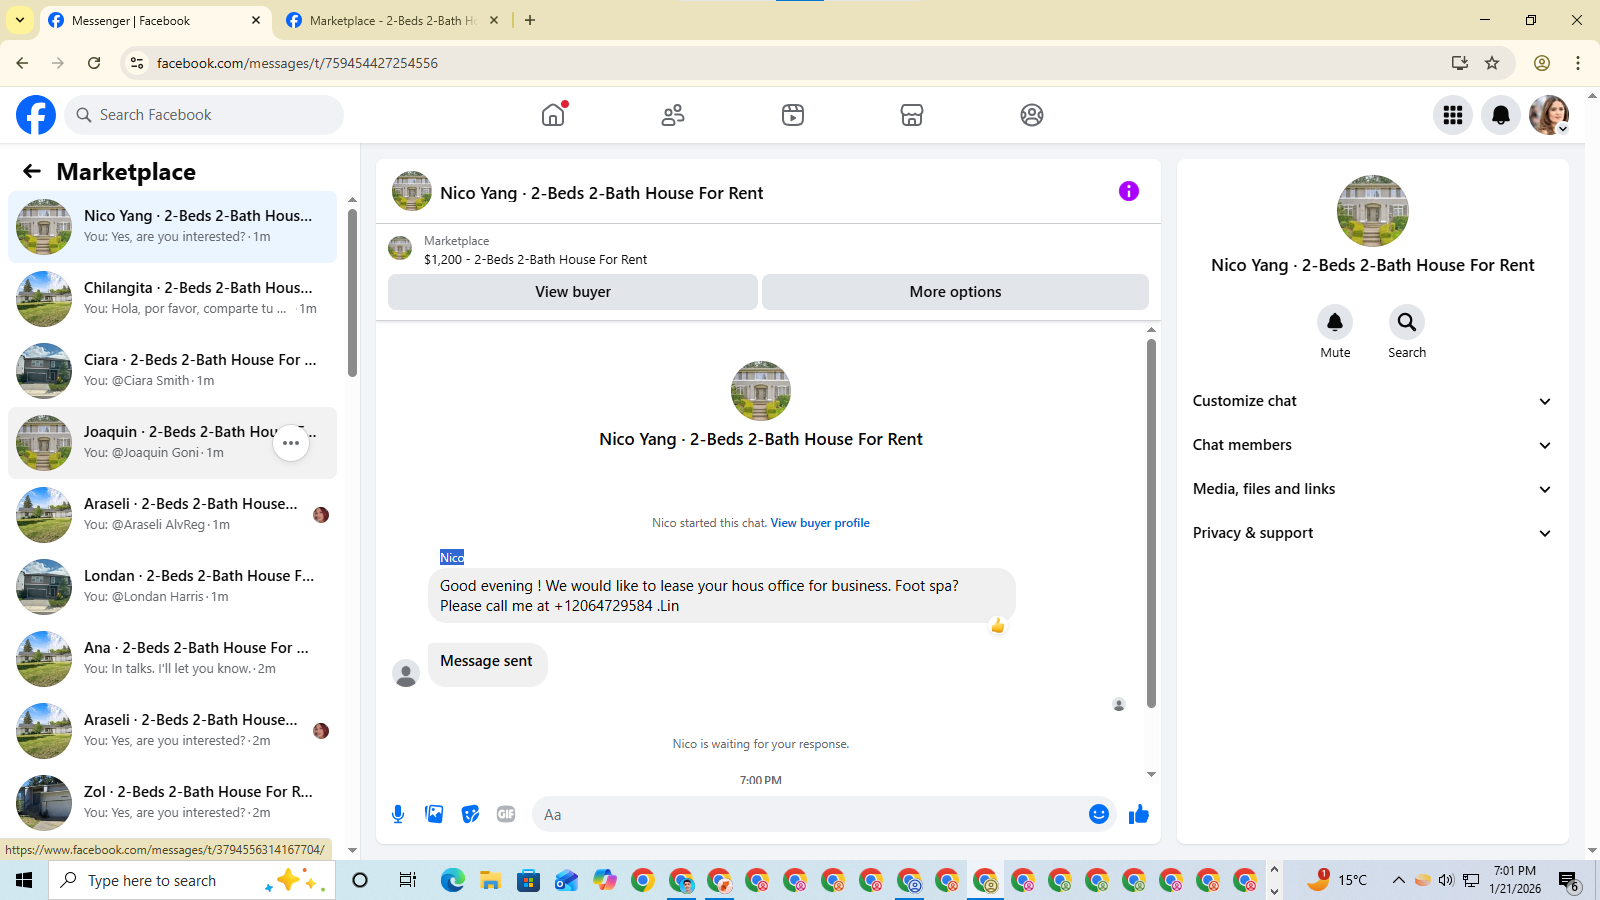Close the Marketplace browser tab
This screenshot has width=1600, height=900.
coord(494,20)
